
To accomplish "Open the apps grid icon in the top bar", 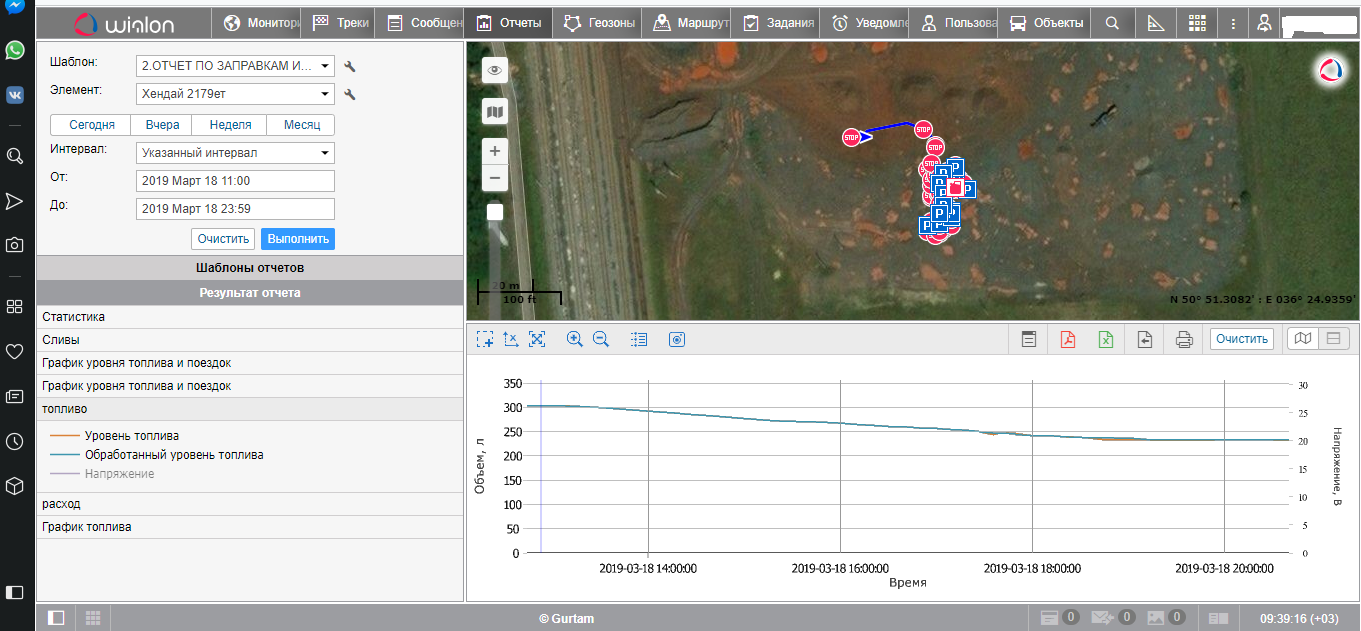I will coord(1196,23).
